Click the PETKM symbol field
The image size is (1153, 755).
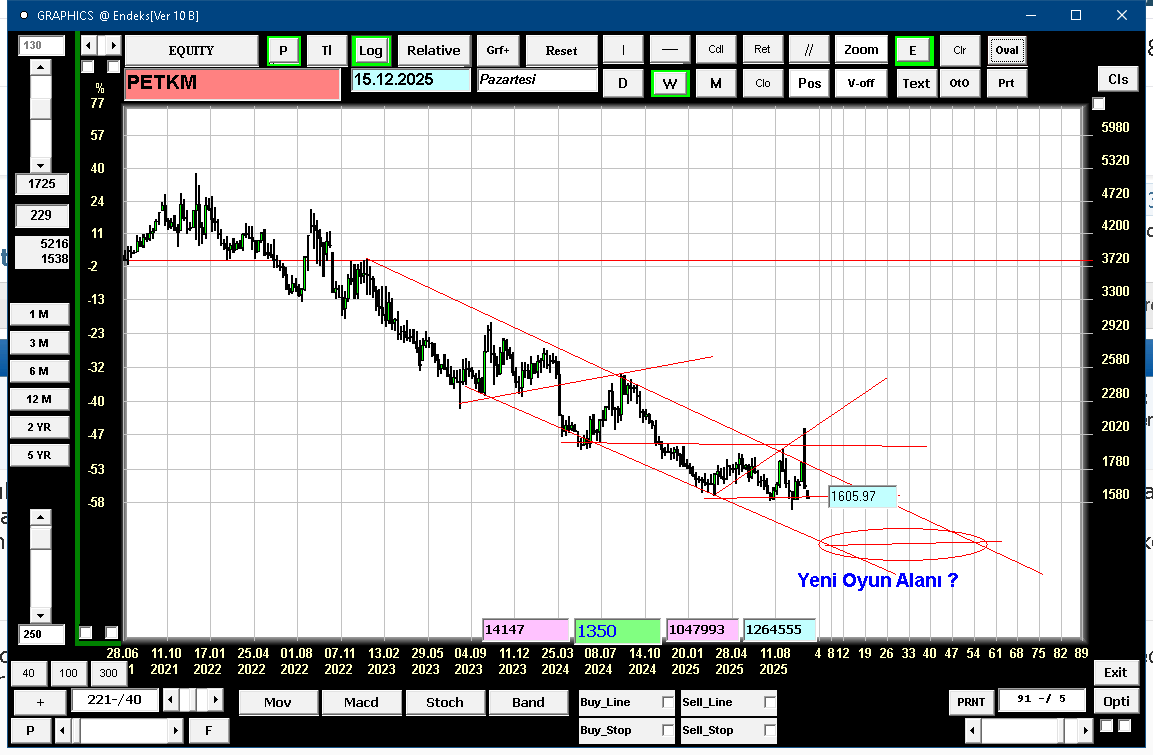[x=232, y=84]
